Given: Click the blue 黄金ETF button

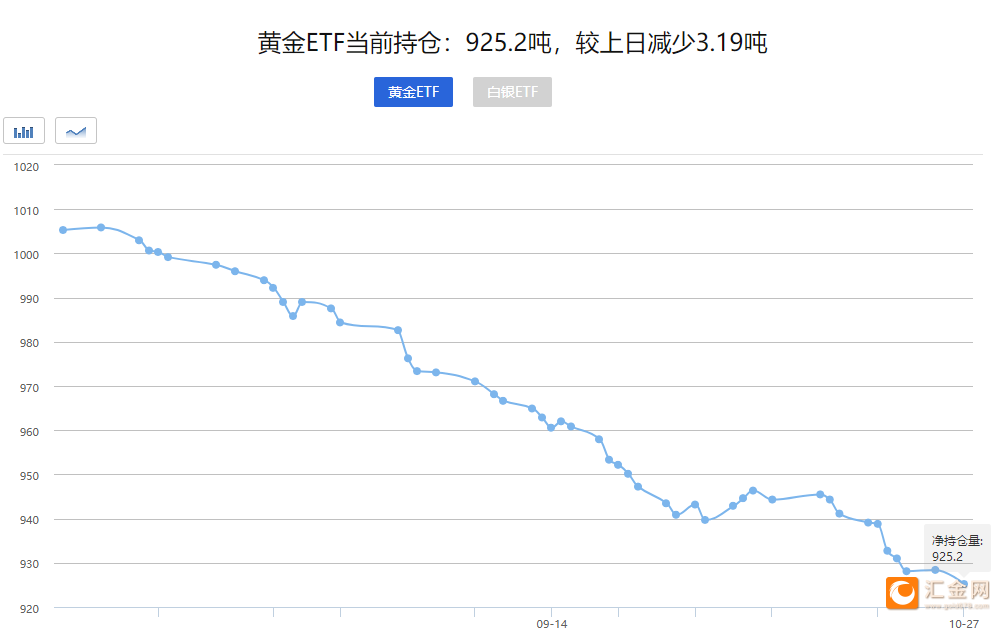Looking at the screenshot, I should pos(413,92).
